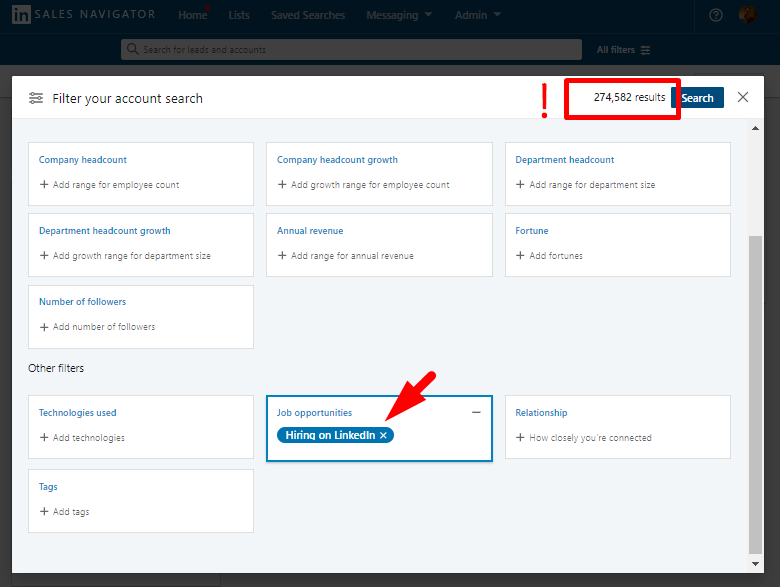
Task: Click the Filter your account search title
Action: pyautogui.click(x=127, y=98)
